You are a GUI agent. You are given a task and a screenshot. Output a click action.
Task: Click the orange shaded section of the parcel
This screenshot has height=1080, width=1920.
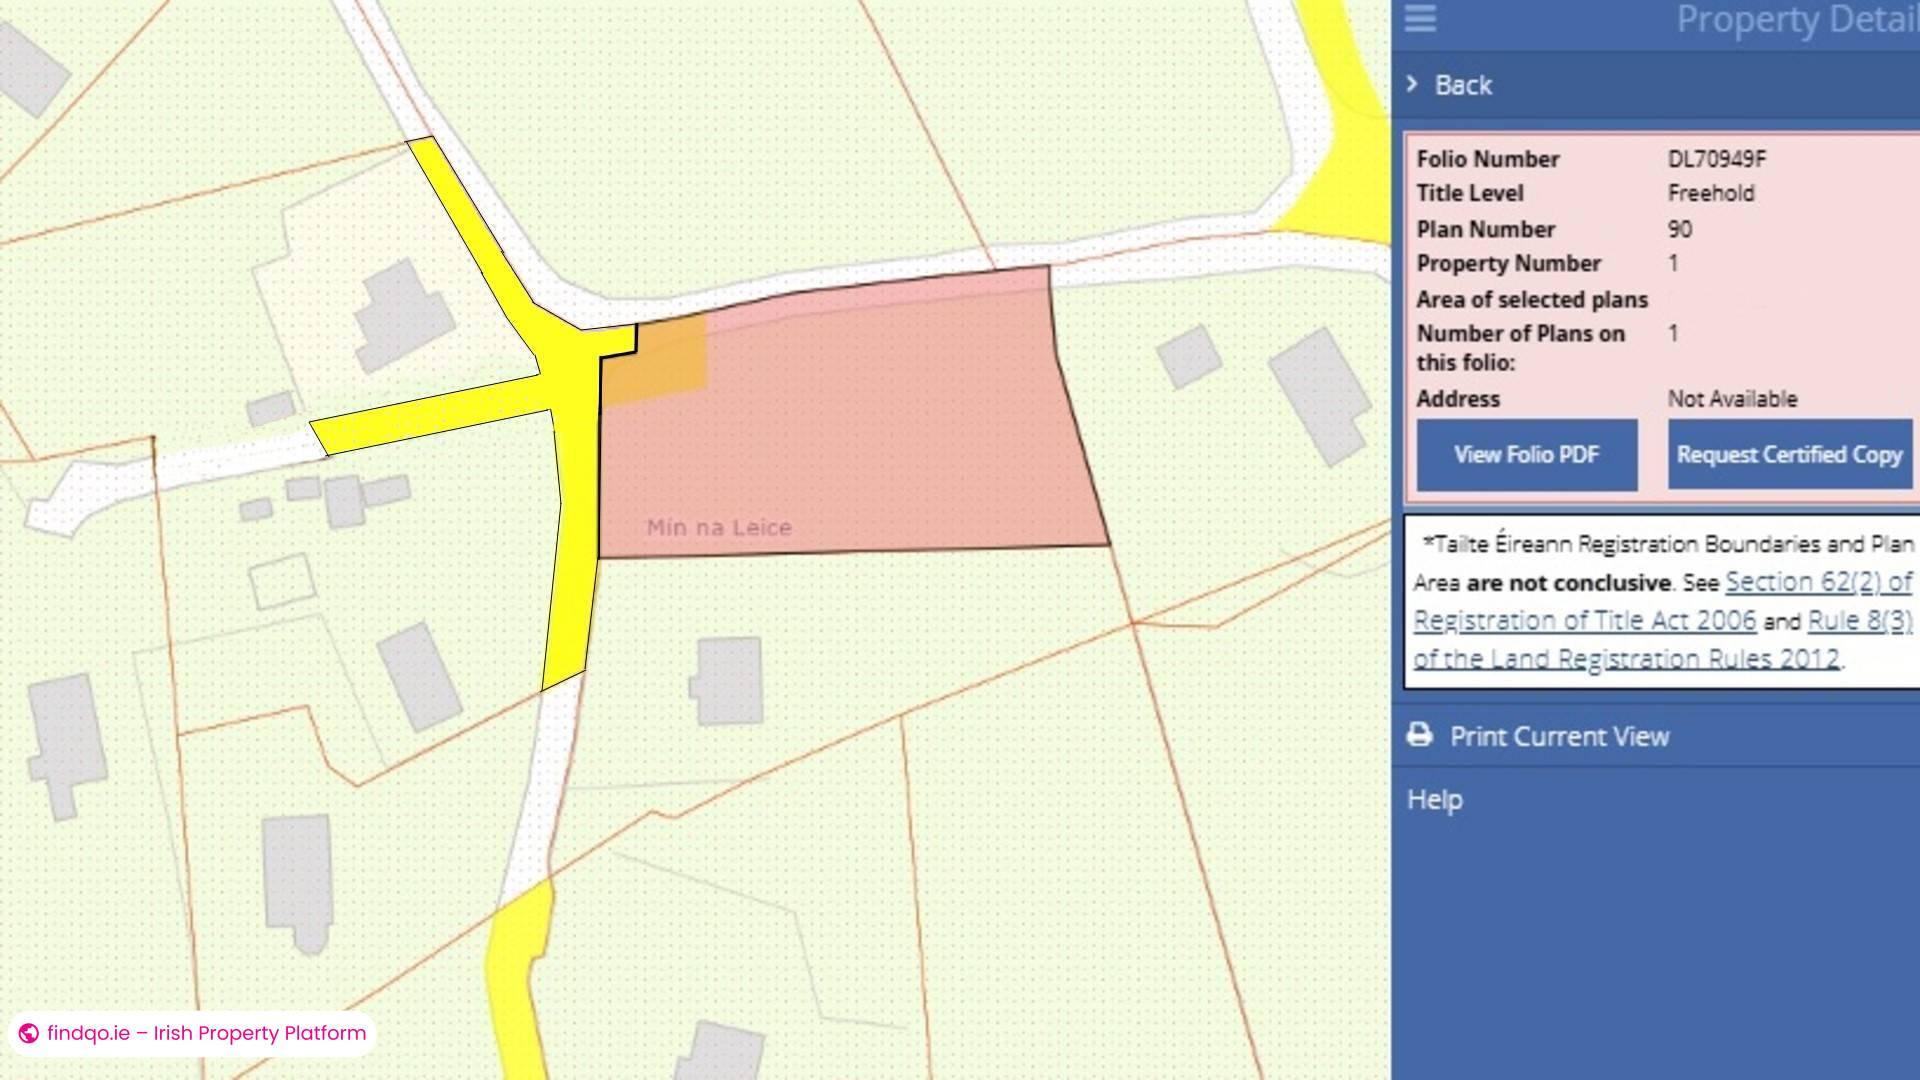(x=660, y=355)
